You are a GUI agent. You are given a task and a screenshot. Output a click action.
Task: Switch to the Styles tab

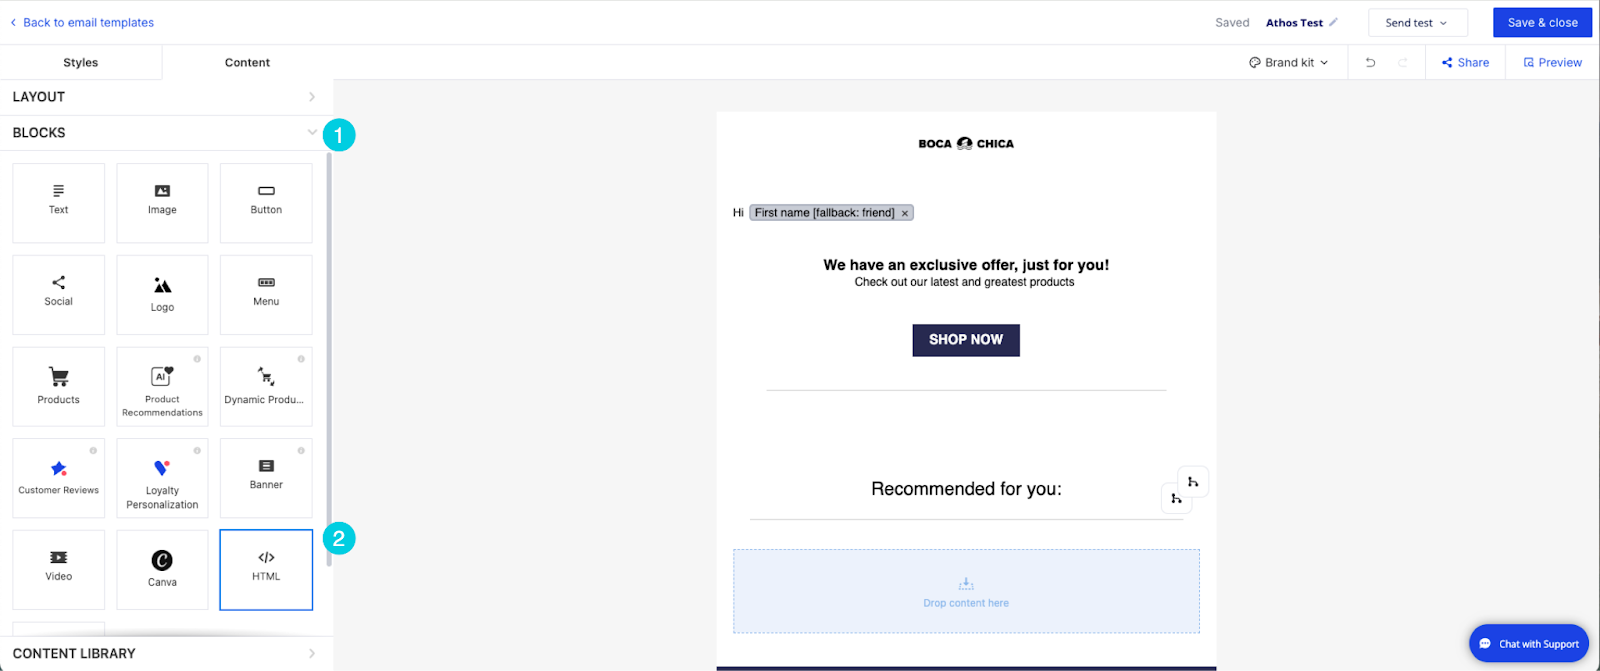pyautogui.click(x=81, y=62)
